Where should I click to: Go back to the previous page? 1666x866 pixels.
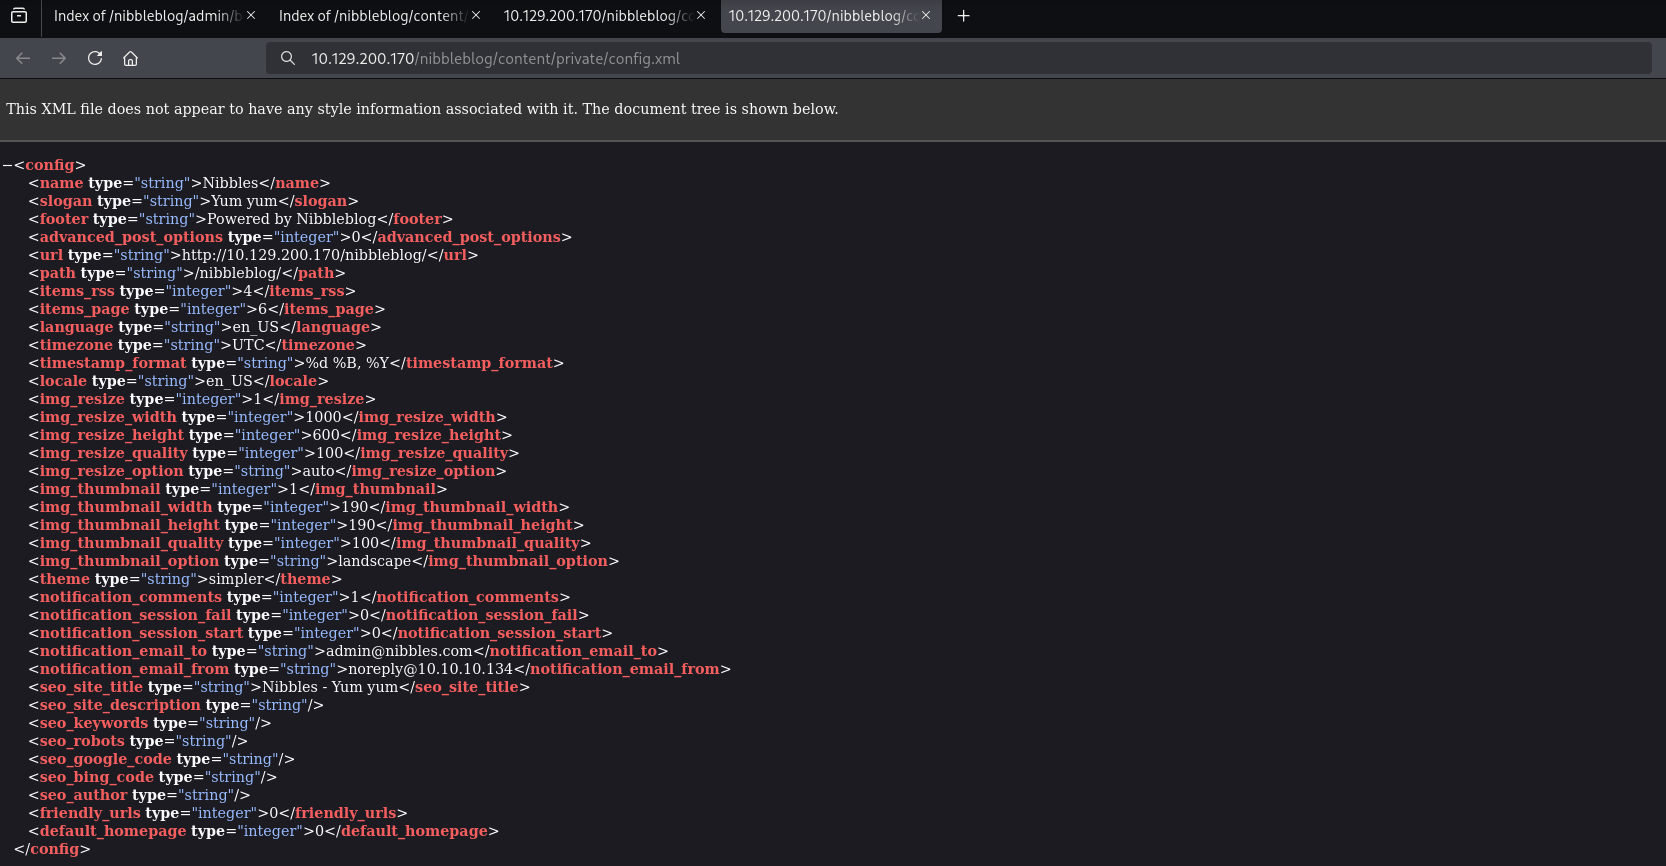(23, 58)
